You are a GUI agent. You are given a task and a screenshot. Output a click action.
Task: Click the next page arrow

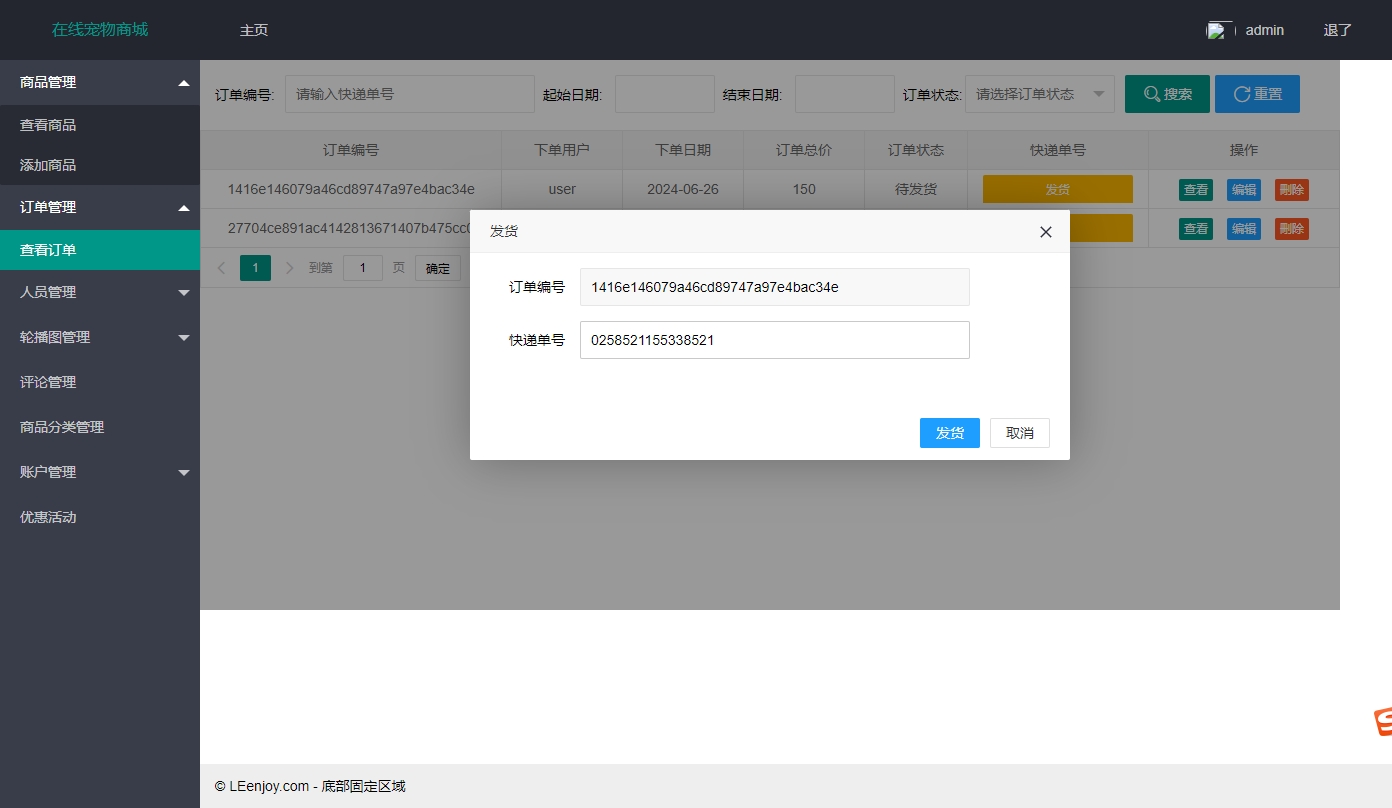pos(289,267)
